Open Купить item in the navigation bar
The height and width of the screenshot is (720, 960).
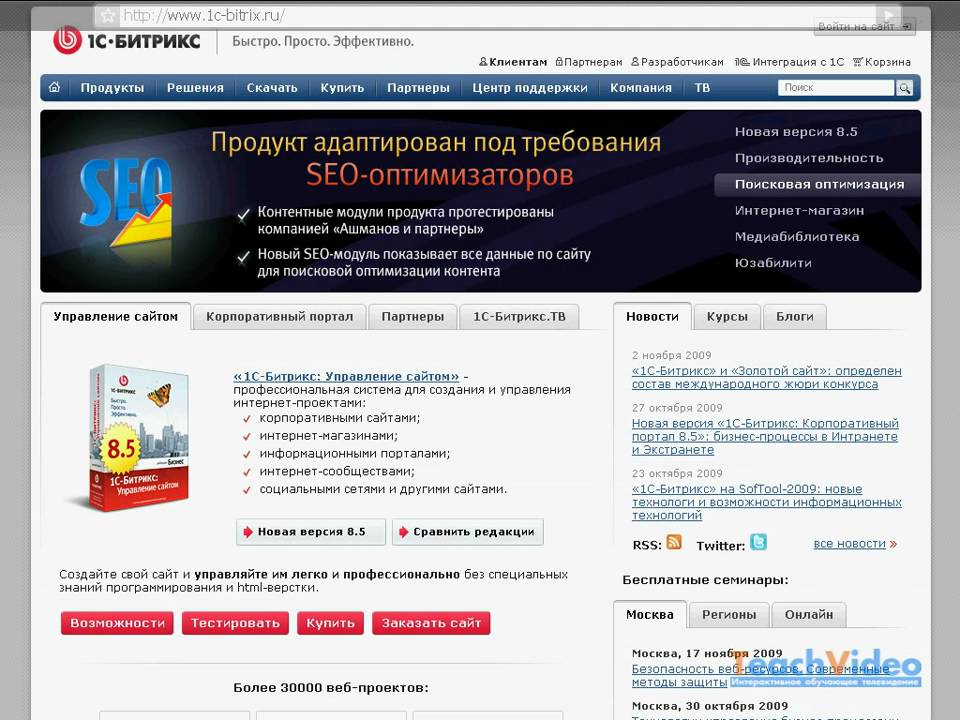coord(342,88)
